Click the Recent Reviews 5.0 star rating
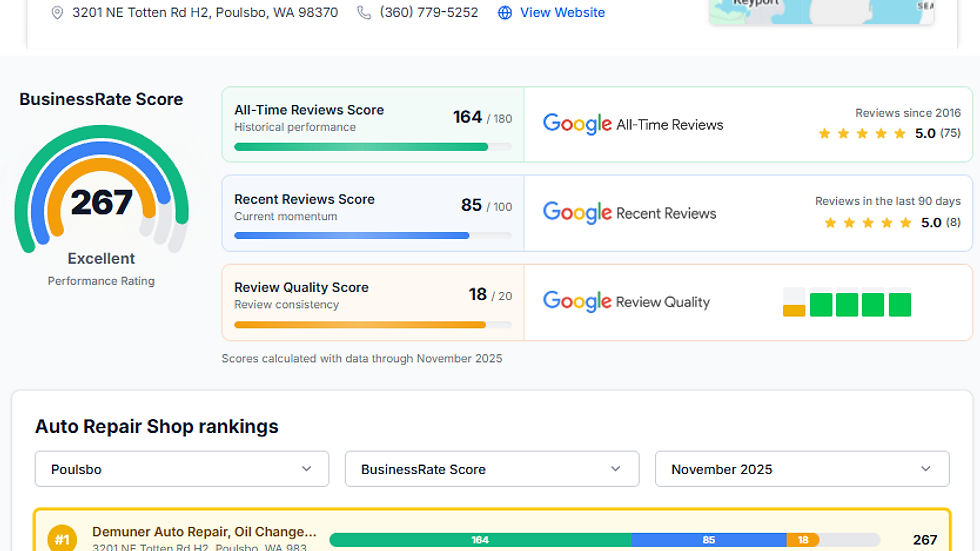The width and height of the screenshot is (980, 551). coord(892,222)
